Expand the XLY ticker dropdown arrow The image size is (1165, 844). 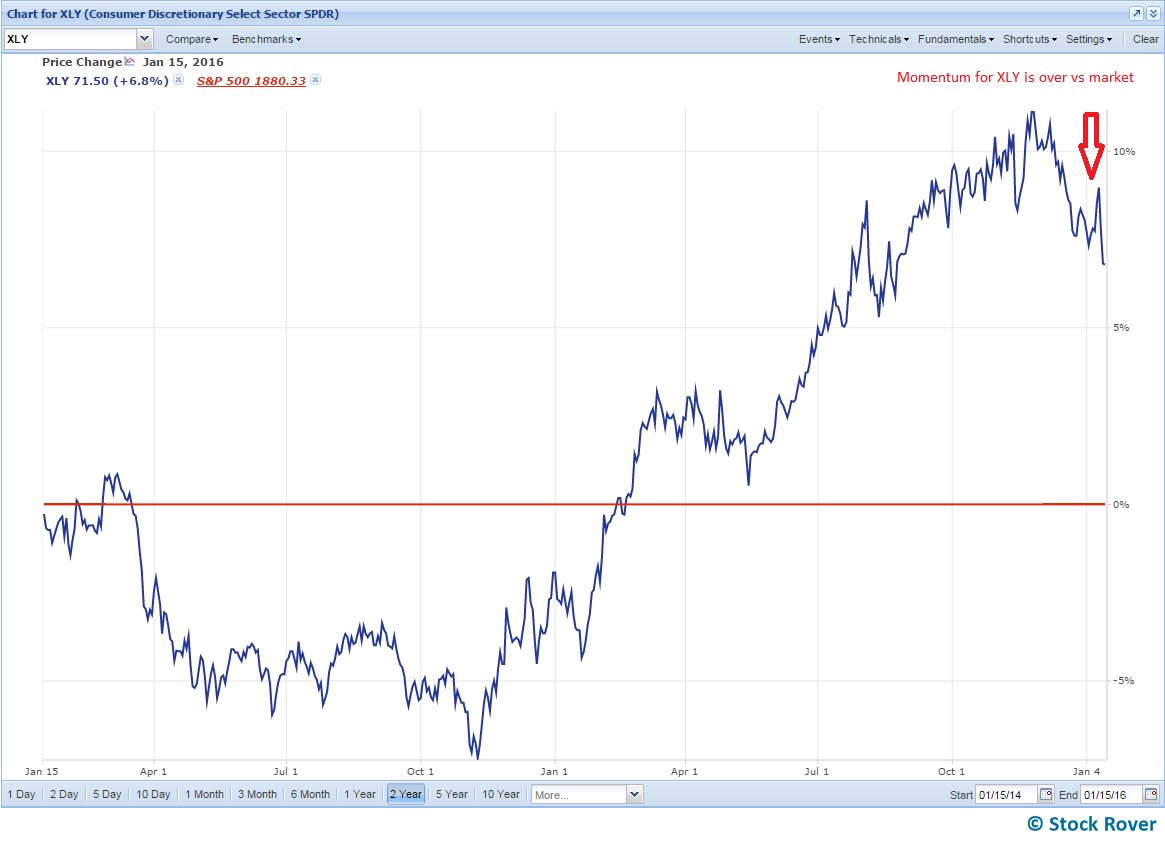[x=145, y=39]
